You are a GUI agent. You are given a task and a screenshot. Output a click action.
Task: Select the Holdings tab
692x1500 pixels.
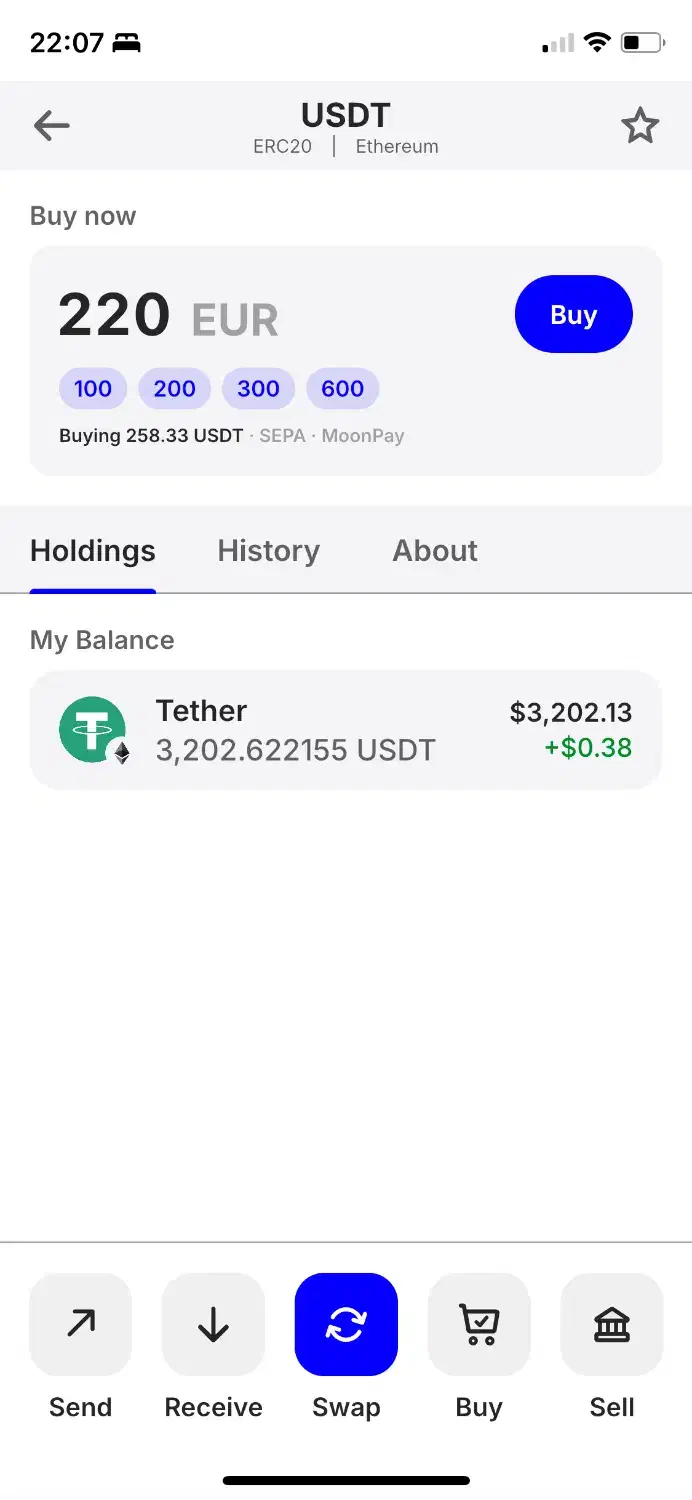click(93, 551)
